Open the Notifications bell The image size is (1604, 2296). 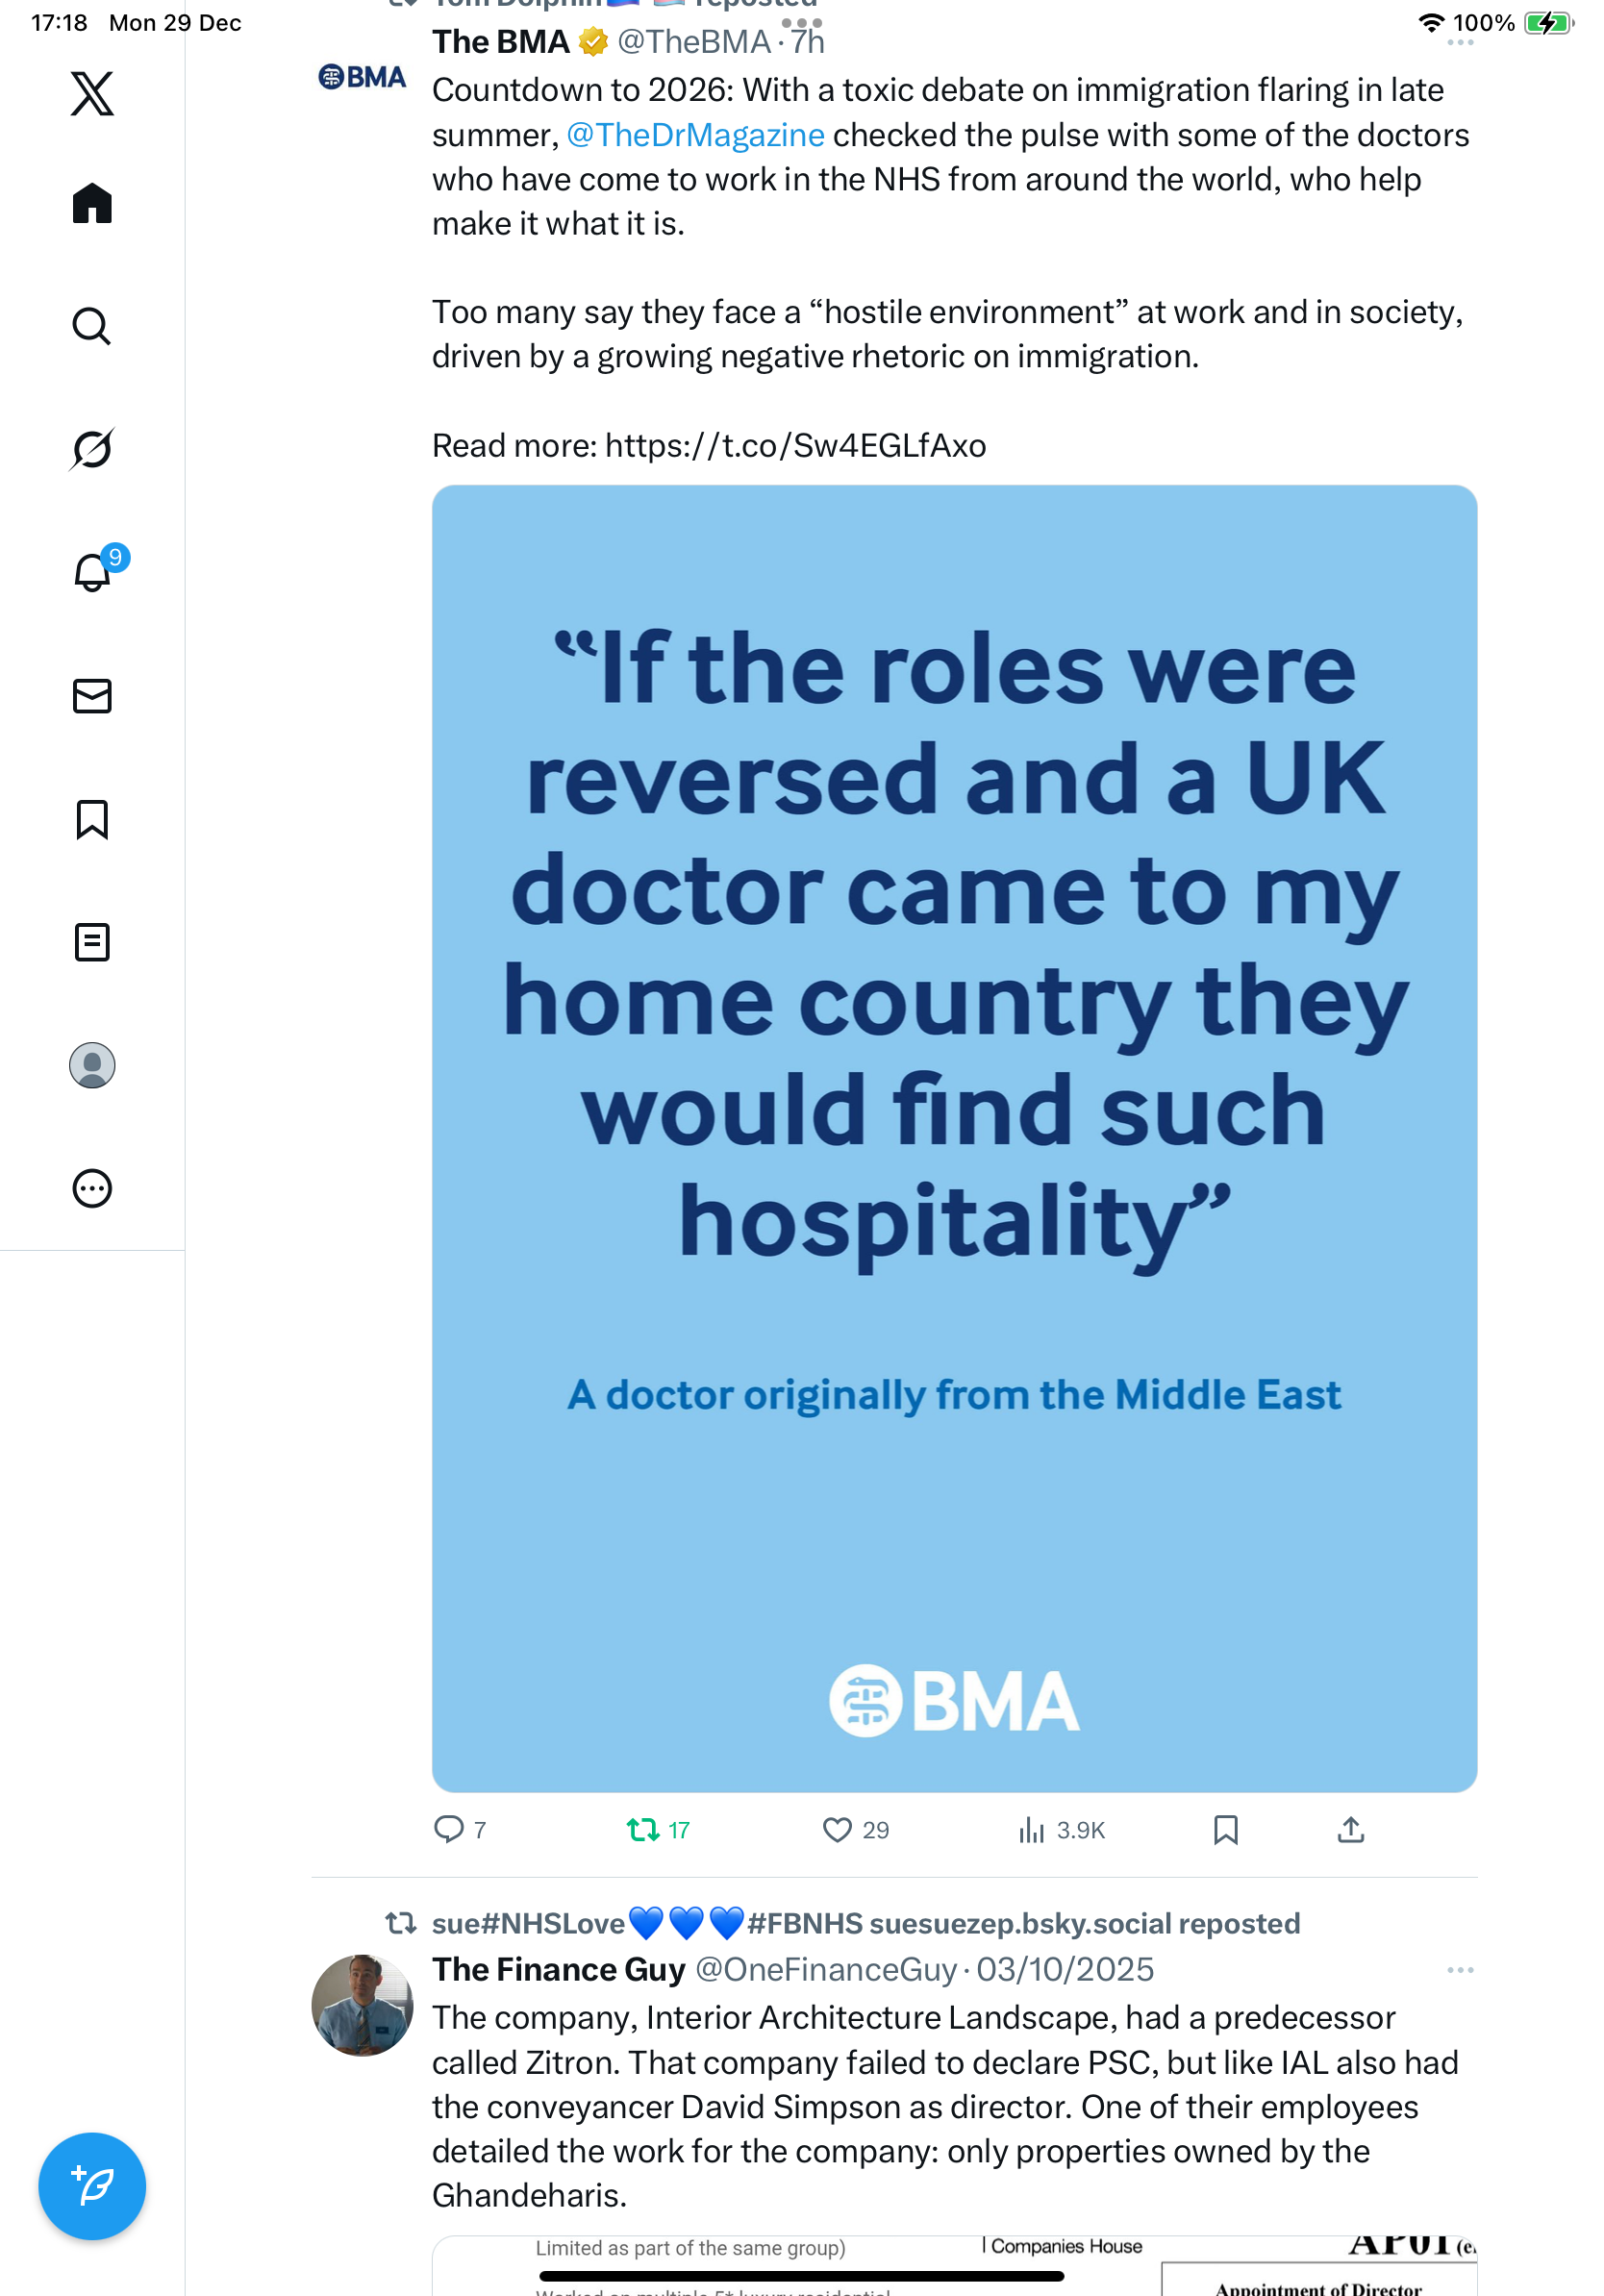(x=92, y=572)
